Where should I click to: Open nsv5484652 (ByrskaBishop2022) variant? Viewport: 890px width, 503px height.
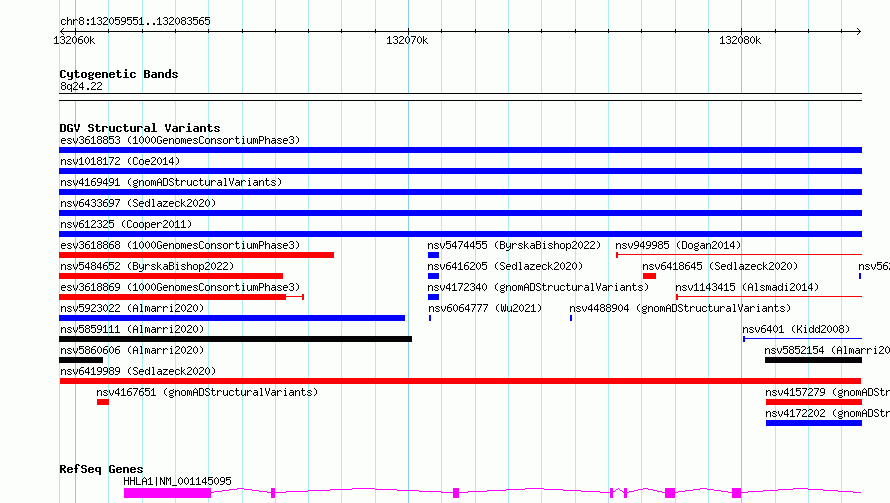click(x=147, y=266)
